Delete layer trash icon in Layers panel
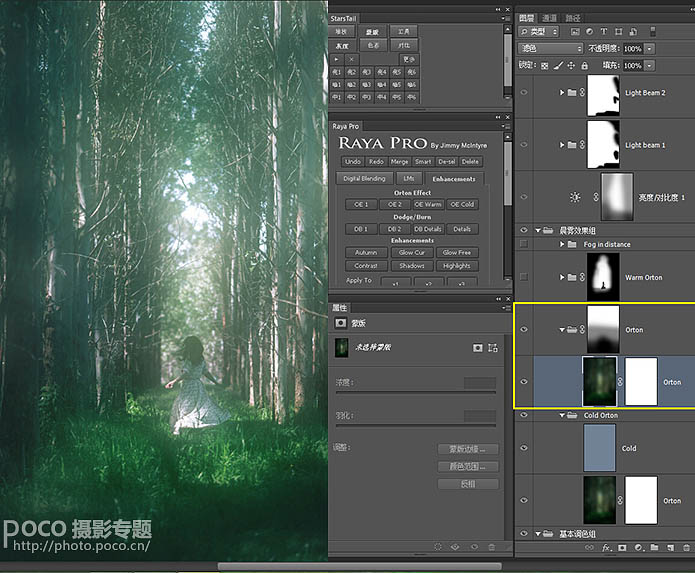 coord(686,548)
